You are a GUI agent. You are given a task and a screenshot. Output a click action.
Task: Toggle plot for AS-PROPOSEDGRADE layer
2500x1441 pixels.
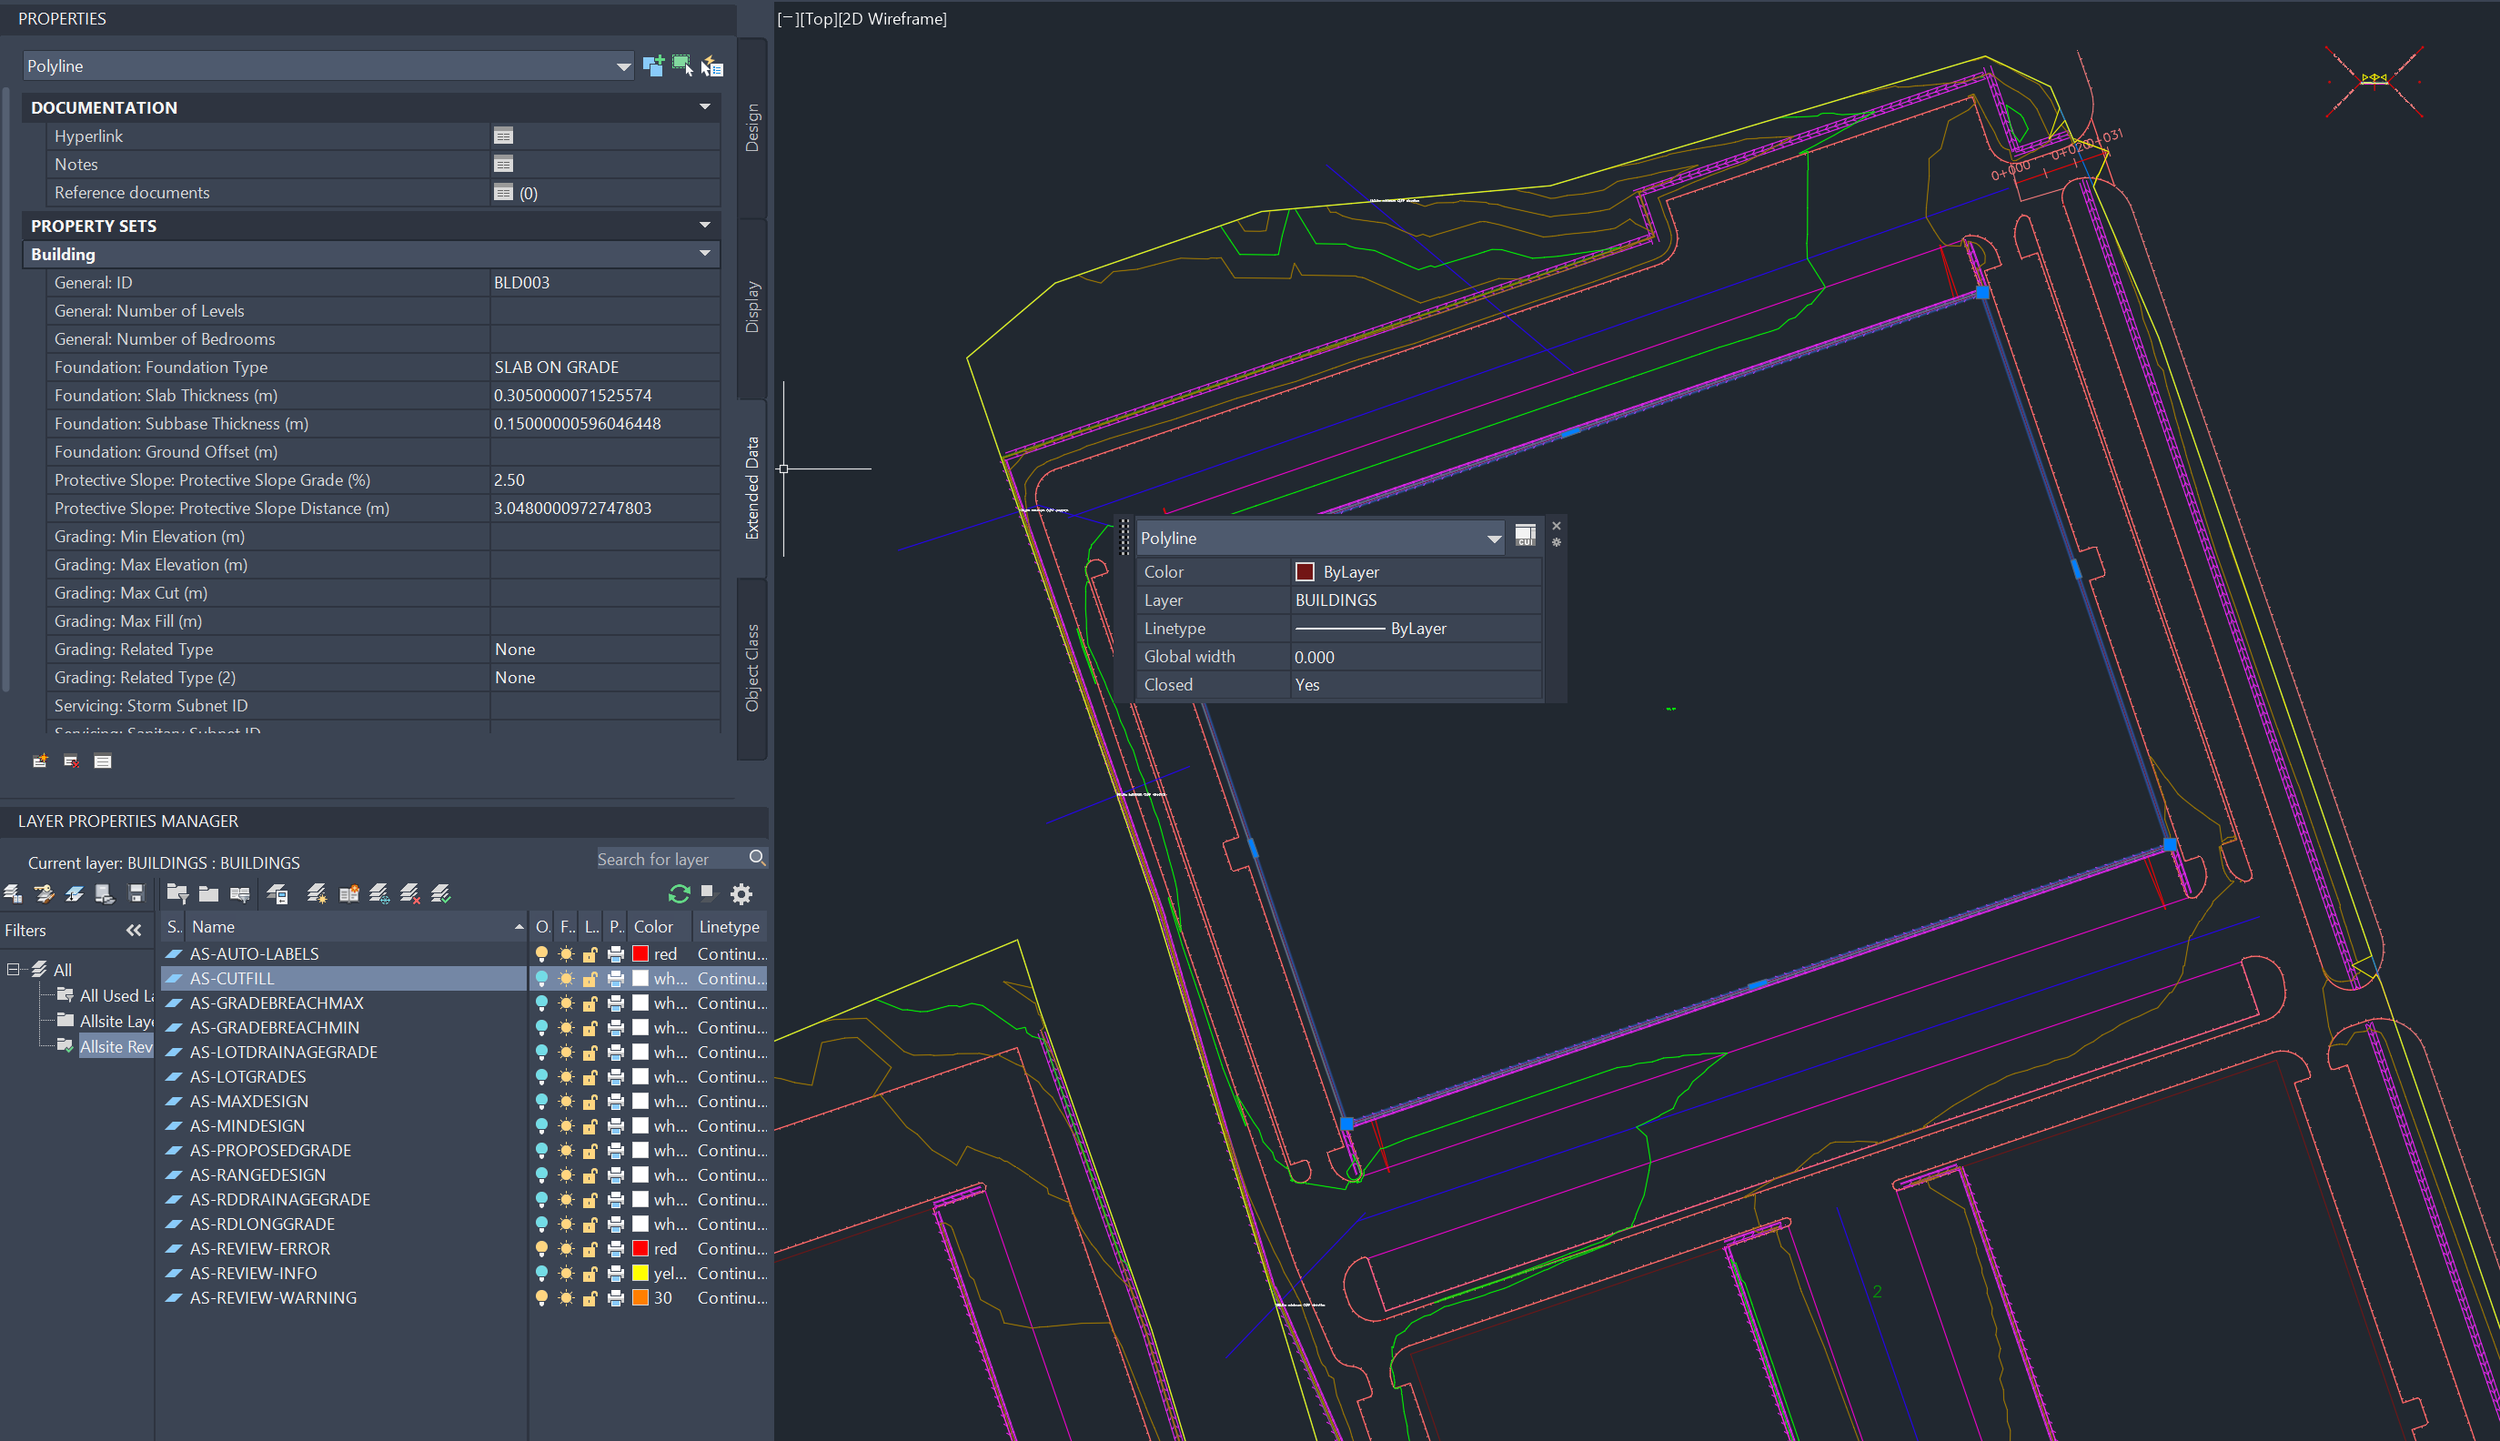[616, 1151]
